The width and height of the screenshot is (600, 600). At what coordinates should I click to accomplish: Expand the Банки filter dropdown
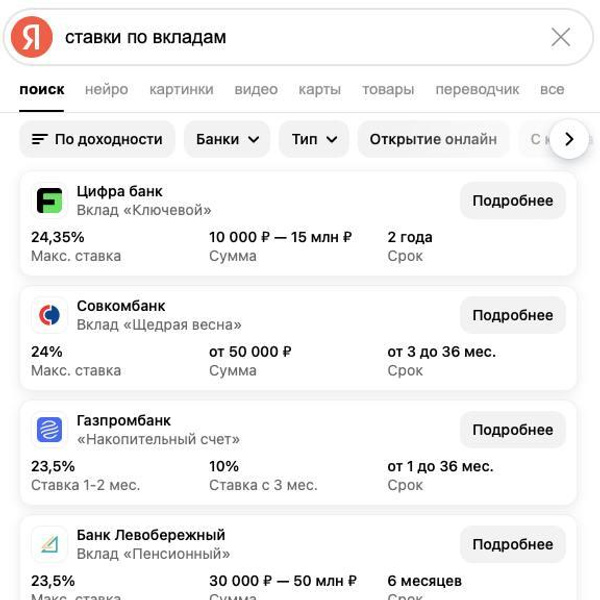pos(227,140)
